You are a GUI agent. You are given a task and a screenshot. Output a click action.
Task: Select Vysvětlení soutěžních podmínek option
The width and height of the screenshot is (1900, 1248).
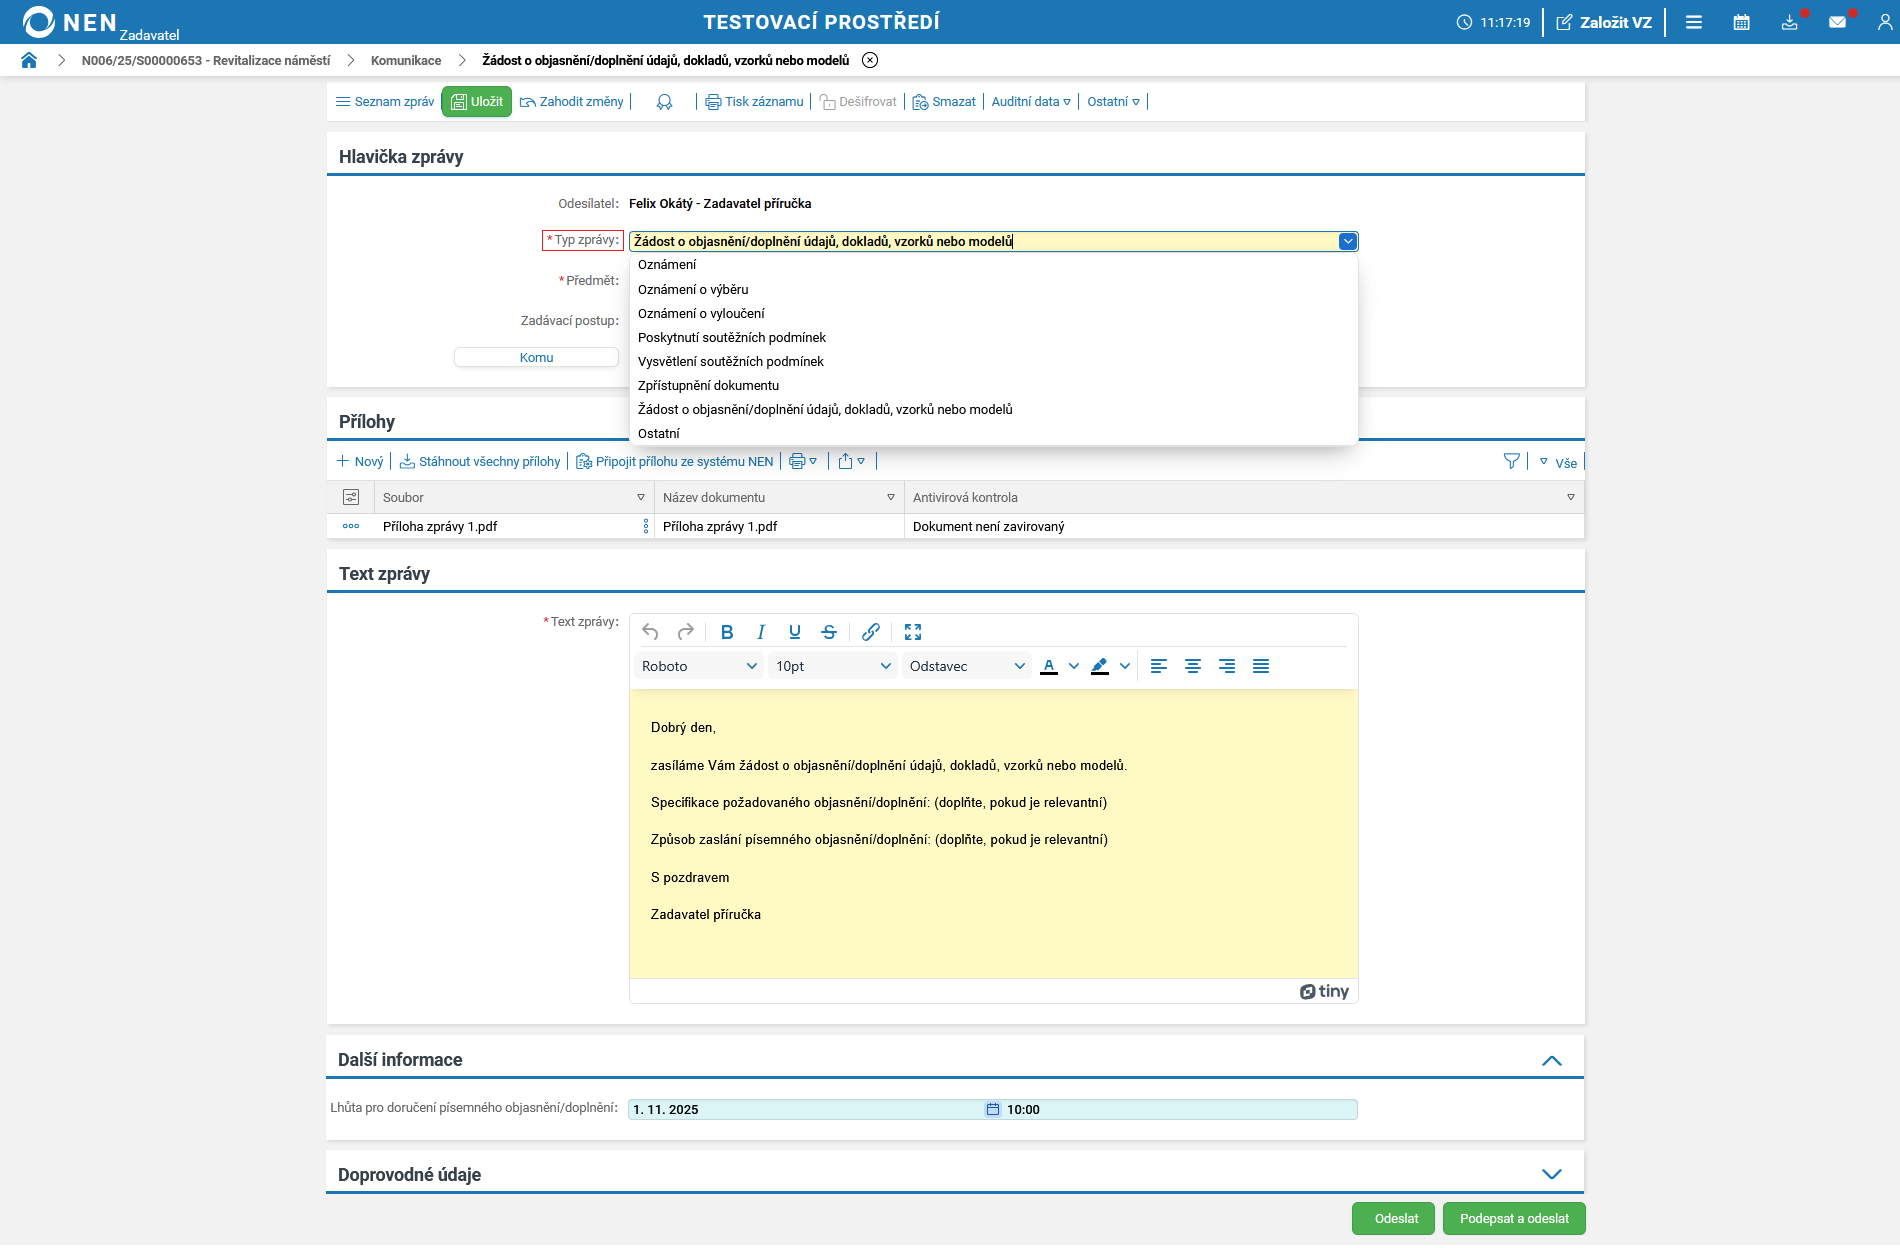click(993, 362)
